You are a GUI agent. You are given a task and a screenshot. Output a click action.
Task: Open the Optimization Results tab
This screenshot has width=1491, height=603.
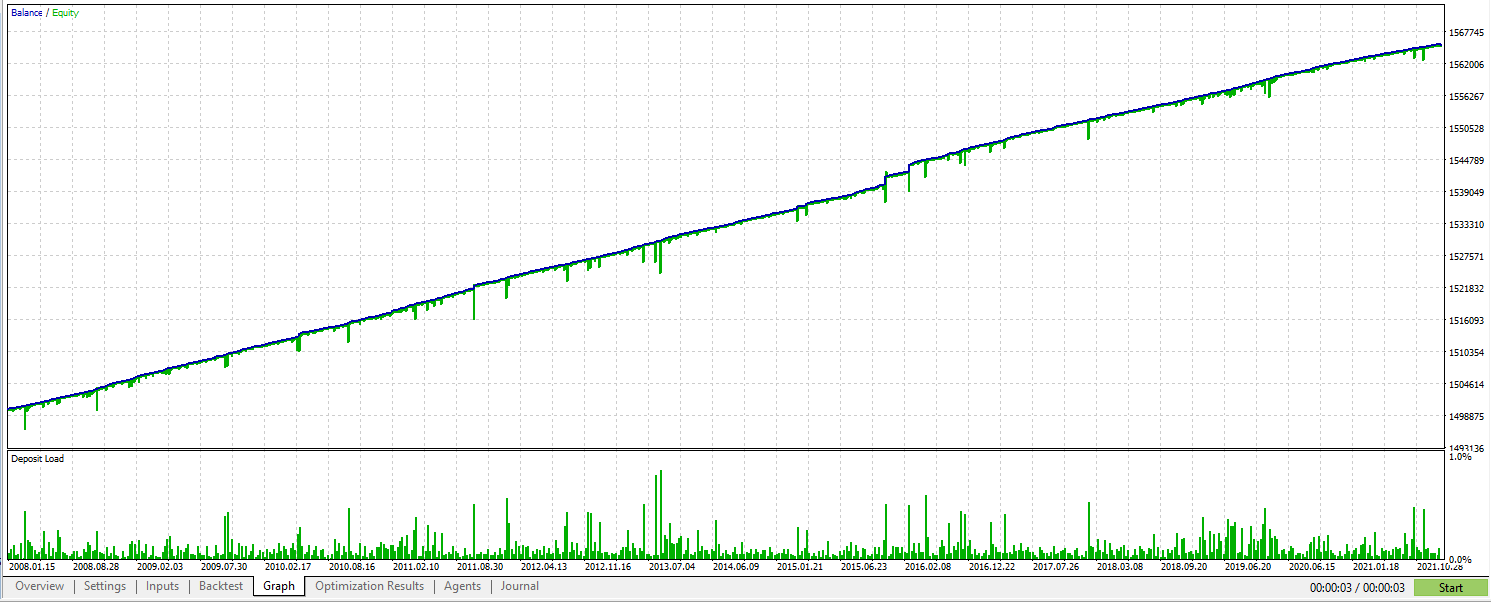(x=370, y=587)
